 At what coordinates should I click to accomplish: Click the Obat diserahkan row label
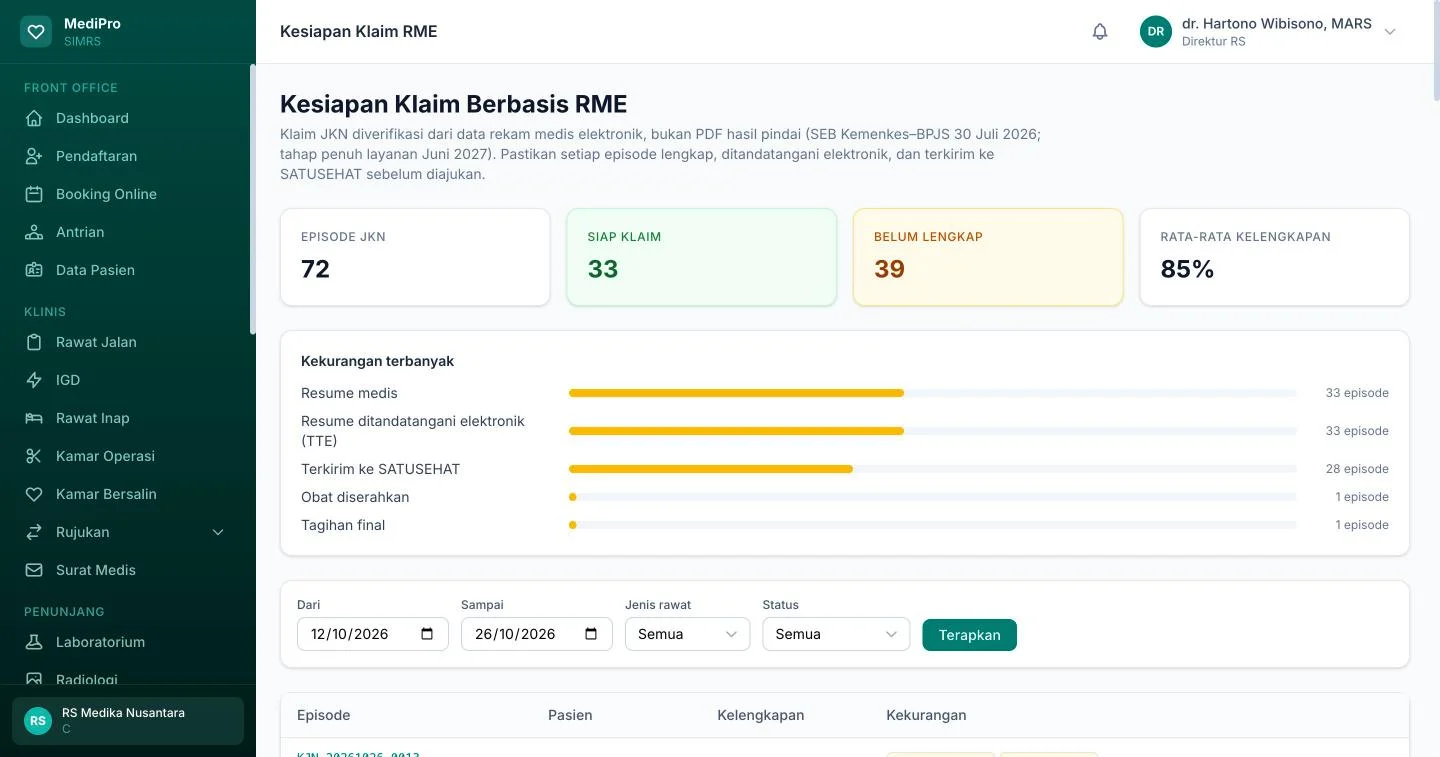pyautogui.click(x=355, y=497)
